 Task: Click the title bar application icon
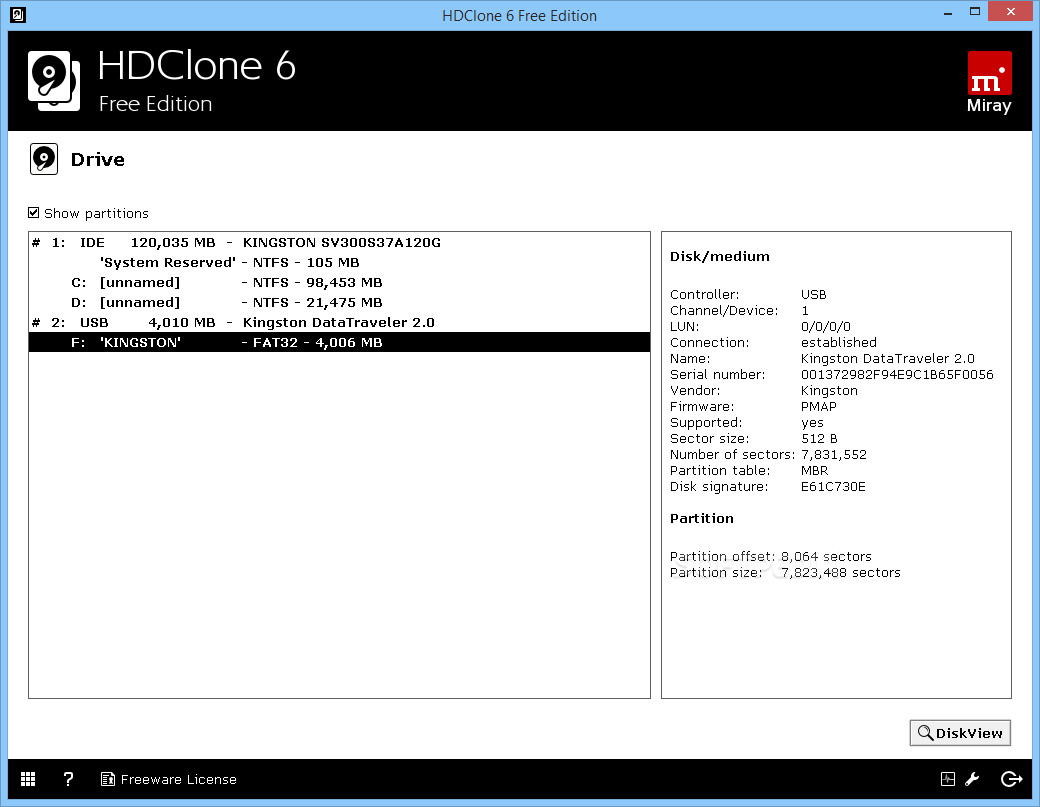(18, 14)
